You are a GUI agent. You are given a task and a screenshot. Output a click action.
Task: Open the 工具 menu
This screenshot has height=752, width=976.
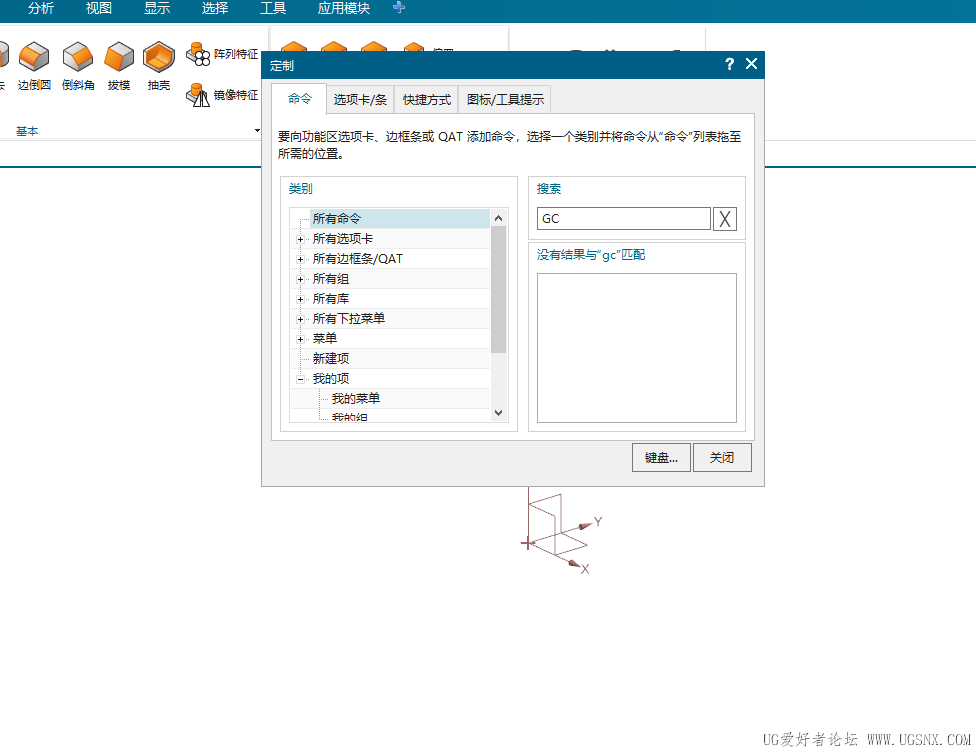tap(272, 9)
